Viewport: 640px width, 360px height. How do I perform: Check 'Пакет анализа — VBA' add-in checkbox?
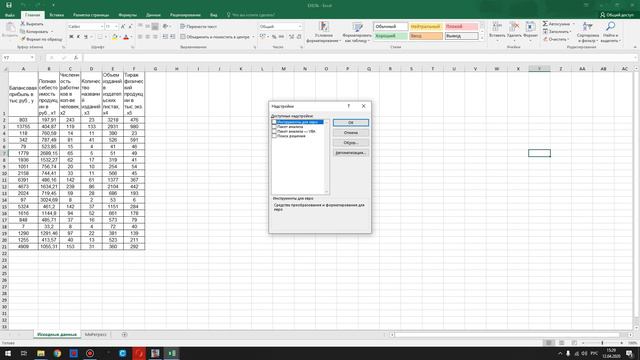coord(274,131)
